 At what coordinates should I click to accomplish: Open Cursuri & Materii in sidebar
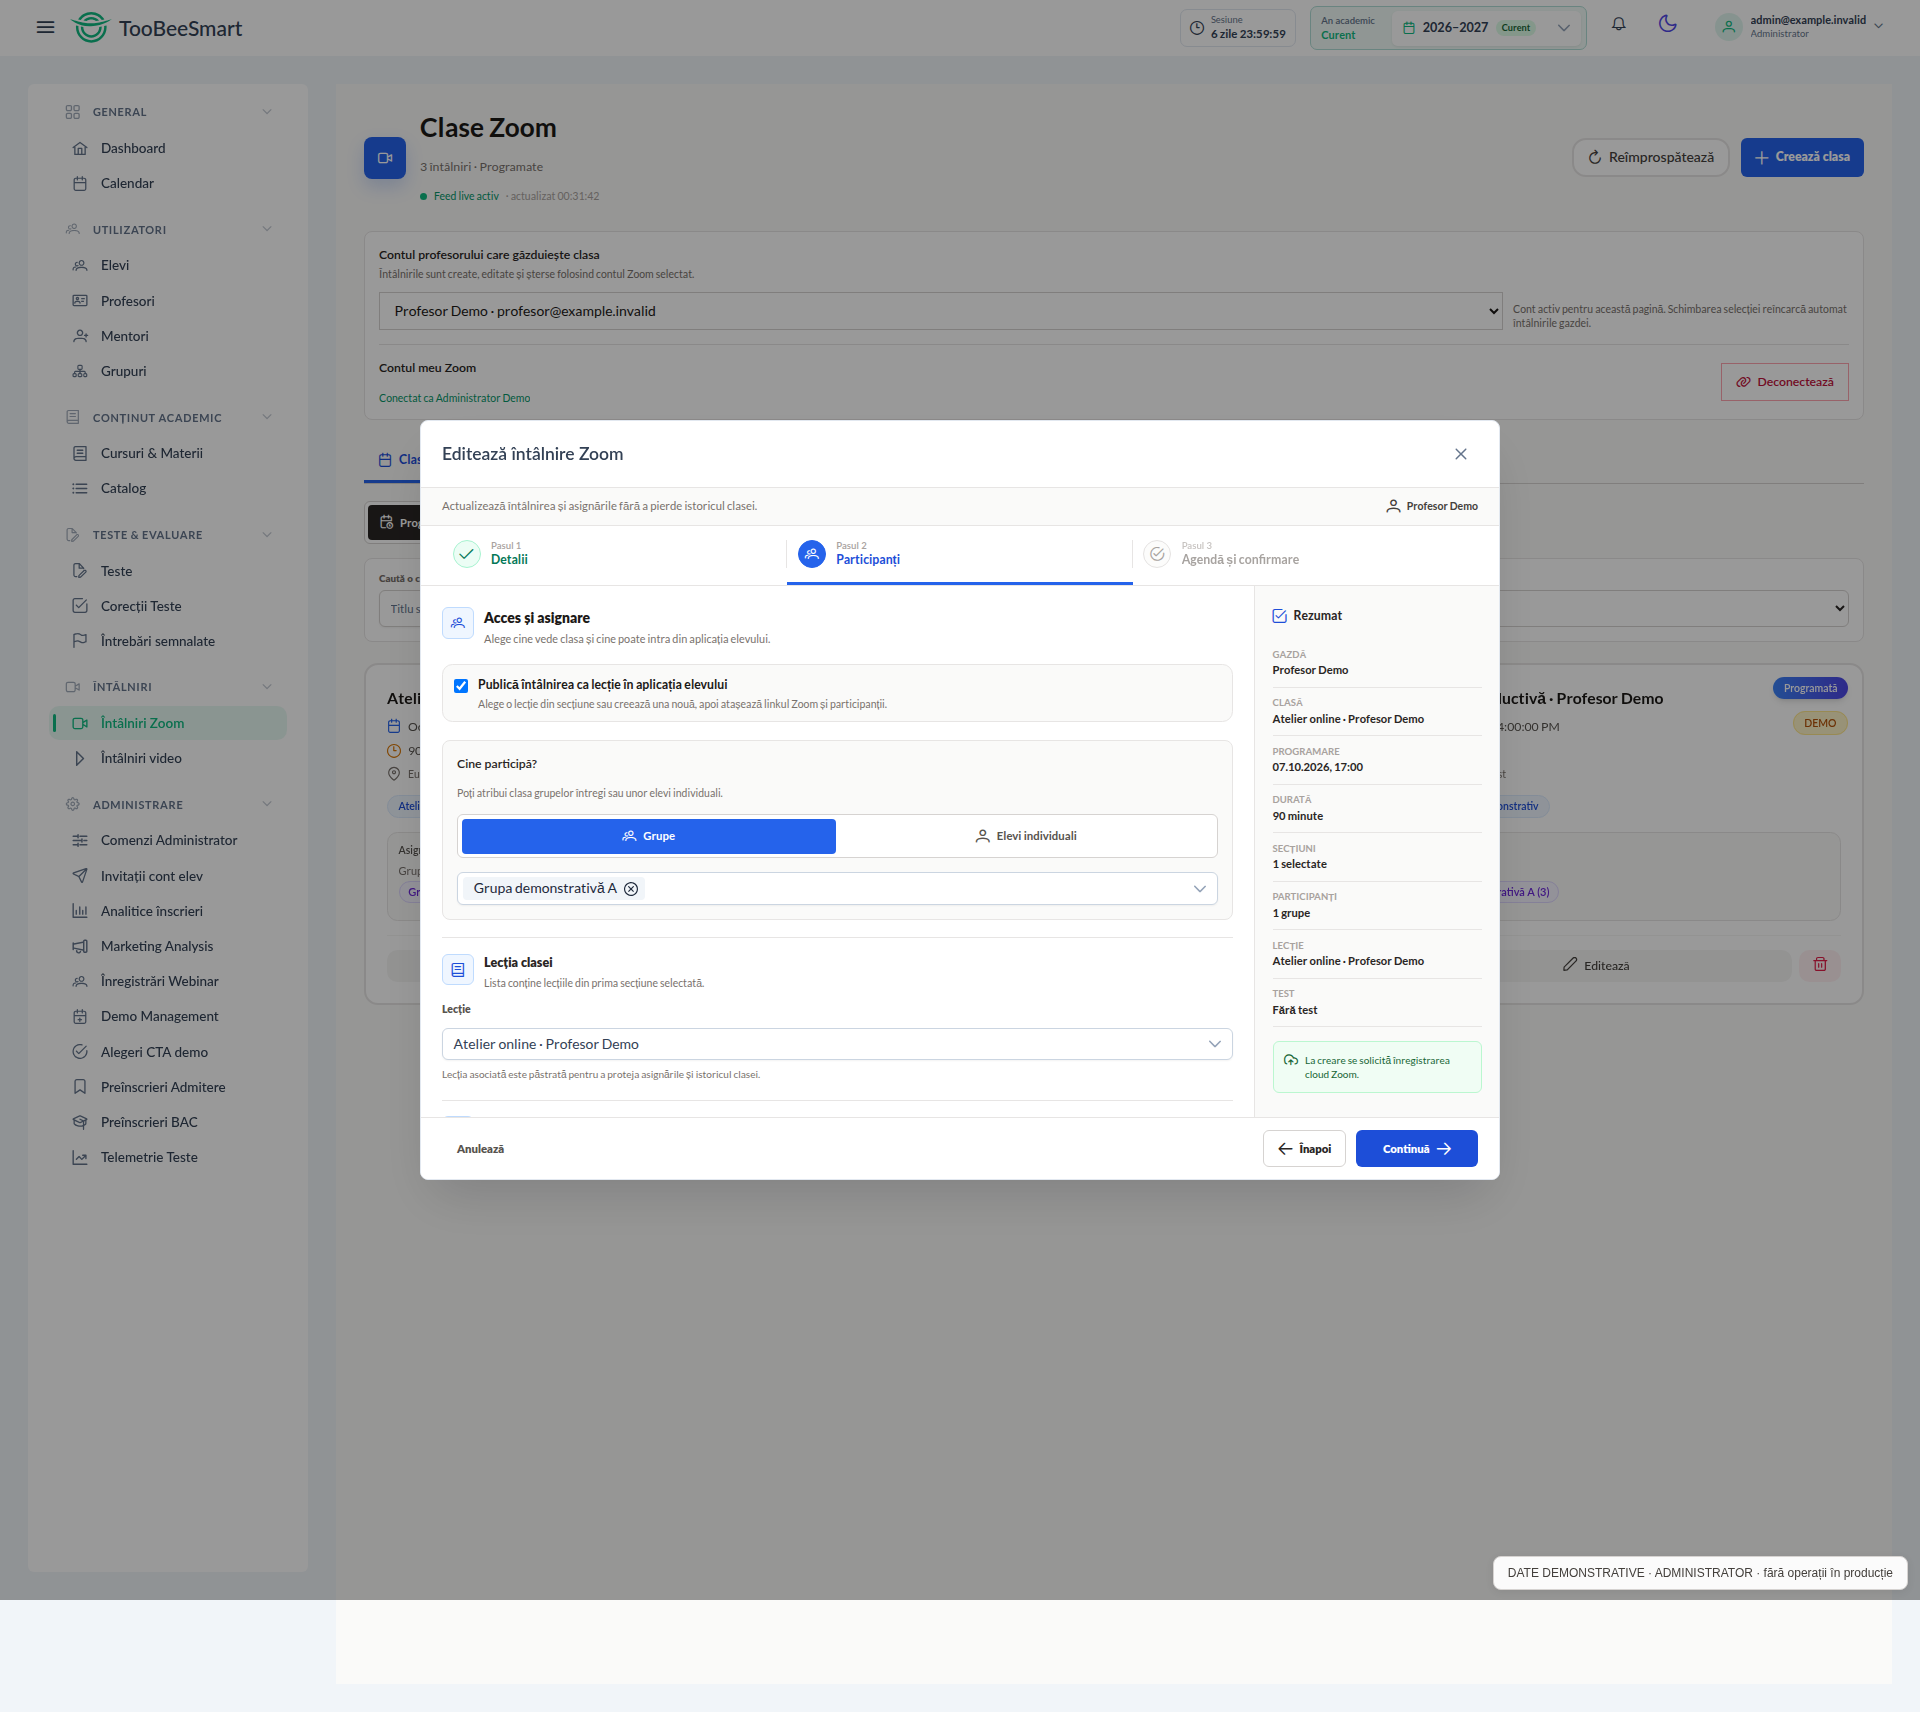click(x=168, y=453)
